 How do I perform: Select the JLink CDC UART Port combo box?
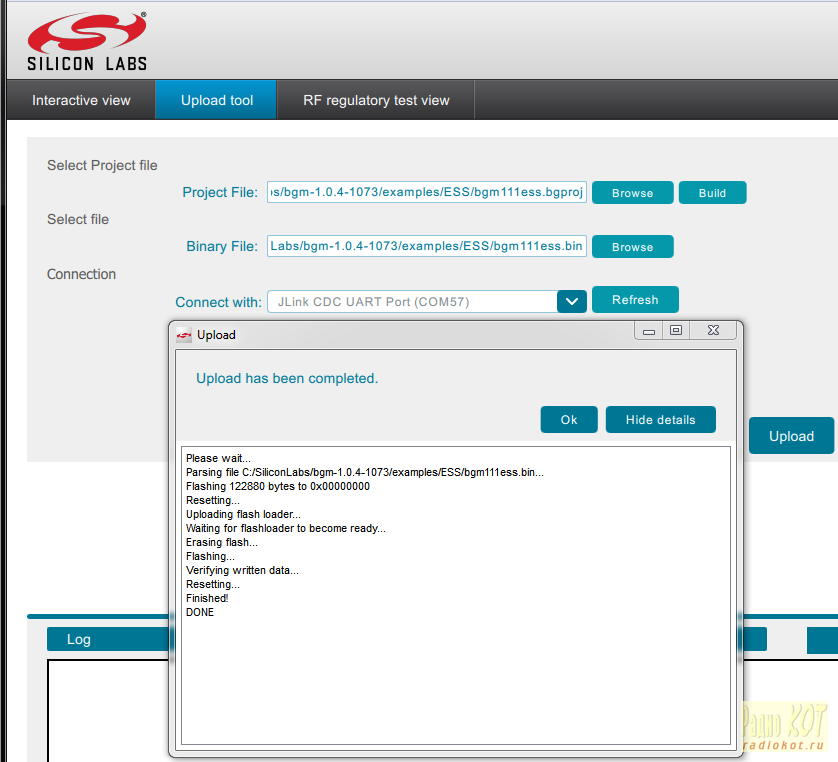(x=412, y=301)
